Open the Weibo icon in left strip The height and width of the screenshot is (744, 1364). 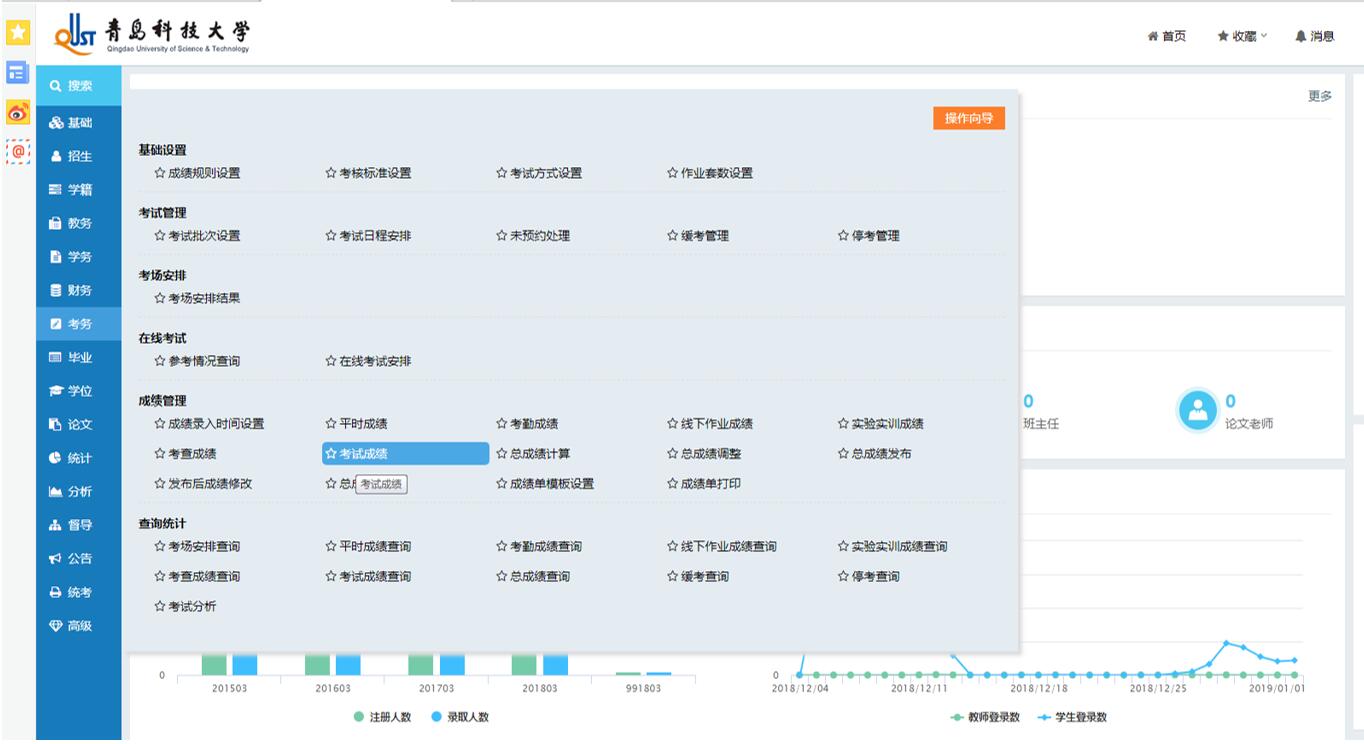click(17, 112)
